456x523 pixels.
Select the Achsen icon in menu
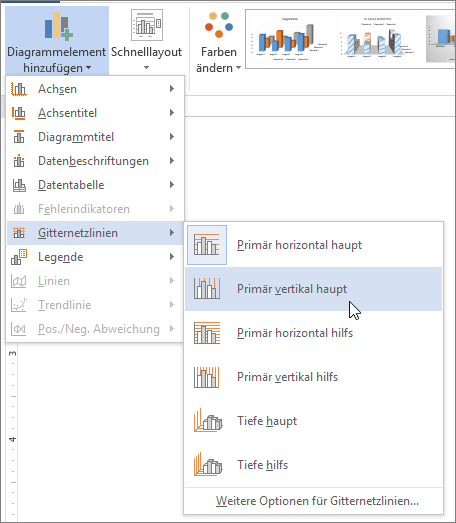coord(19,89)
